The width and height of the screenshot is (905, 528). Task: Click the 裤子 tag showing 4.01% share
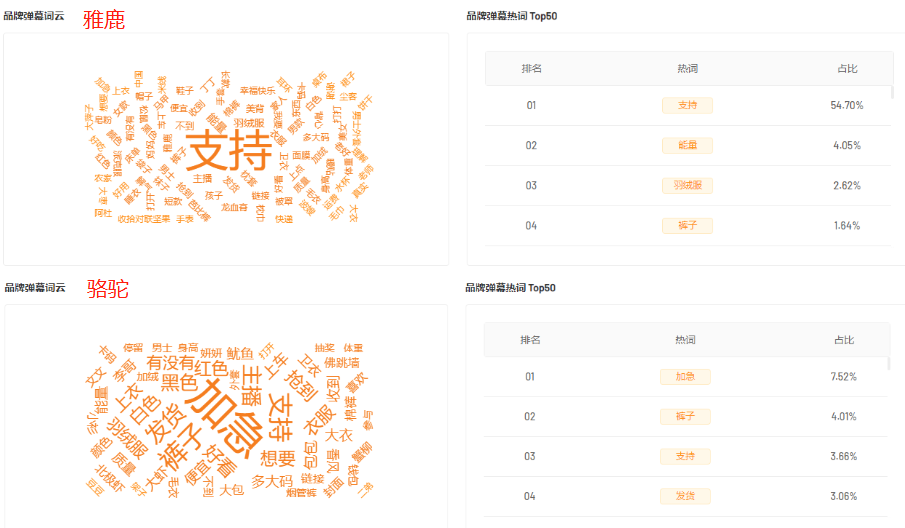(x=685, y=417)
